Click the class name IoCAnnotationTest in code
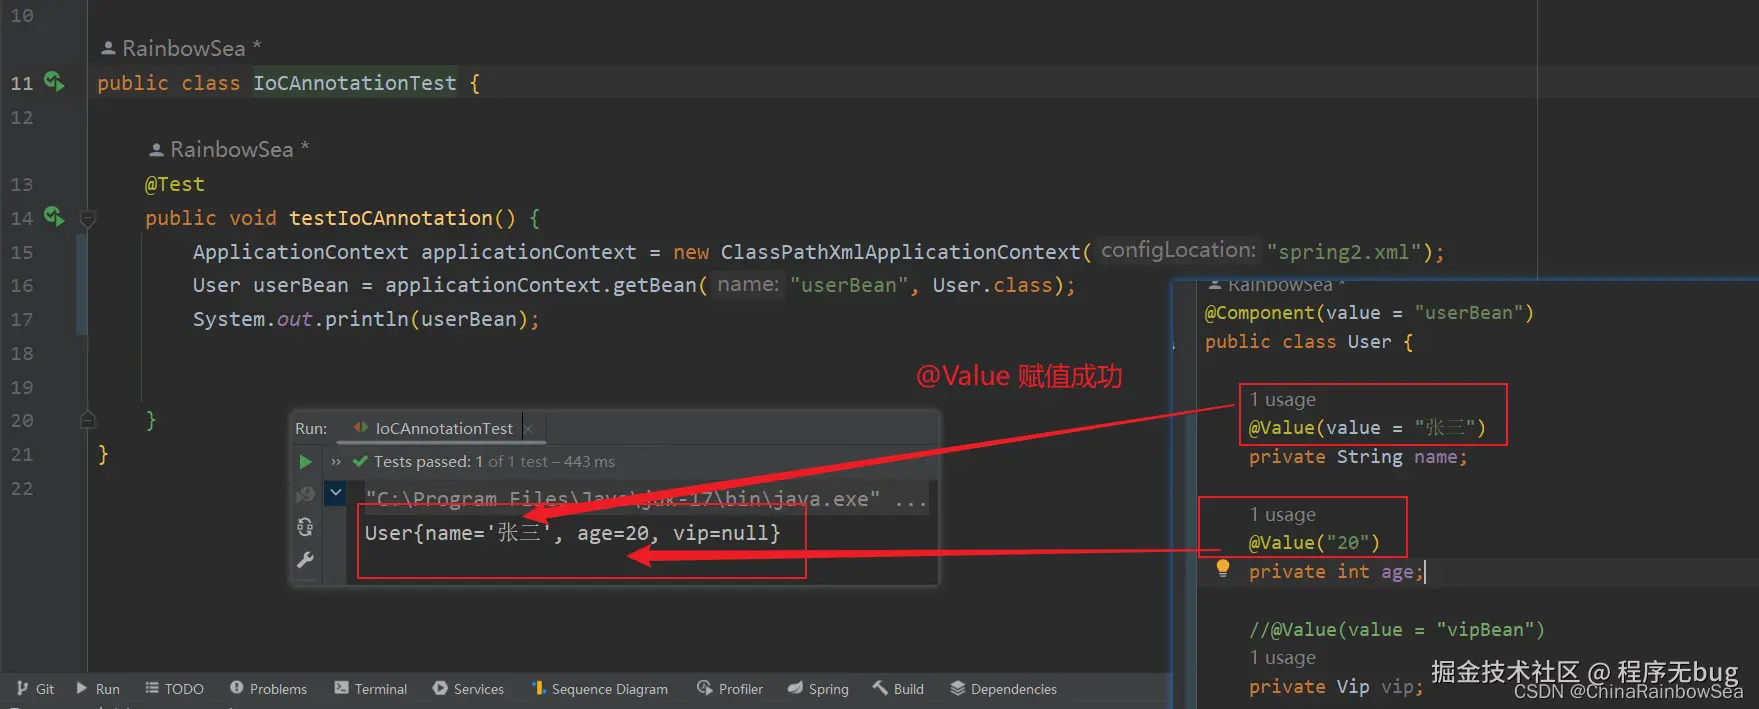The width and height of the screenshot is (1759, 709). (355, 83)
